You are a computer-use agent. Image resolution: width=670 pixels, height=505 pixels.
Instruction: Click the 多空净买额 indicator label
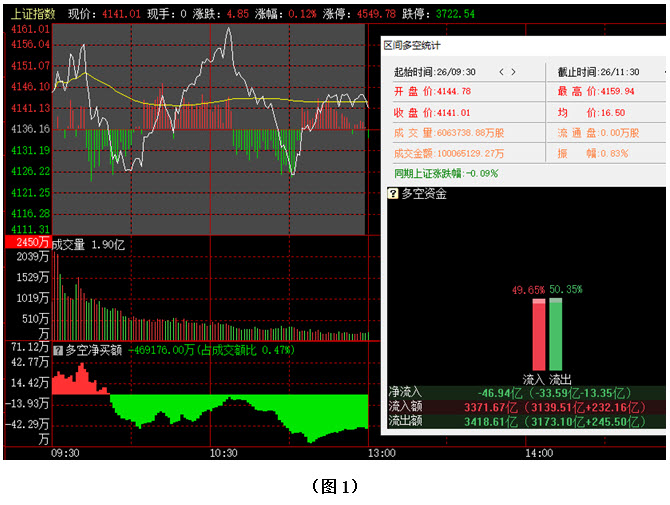(x=94, y=350)
